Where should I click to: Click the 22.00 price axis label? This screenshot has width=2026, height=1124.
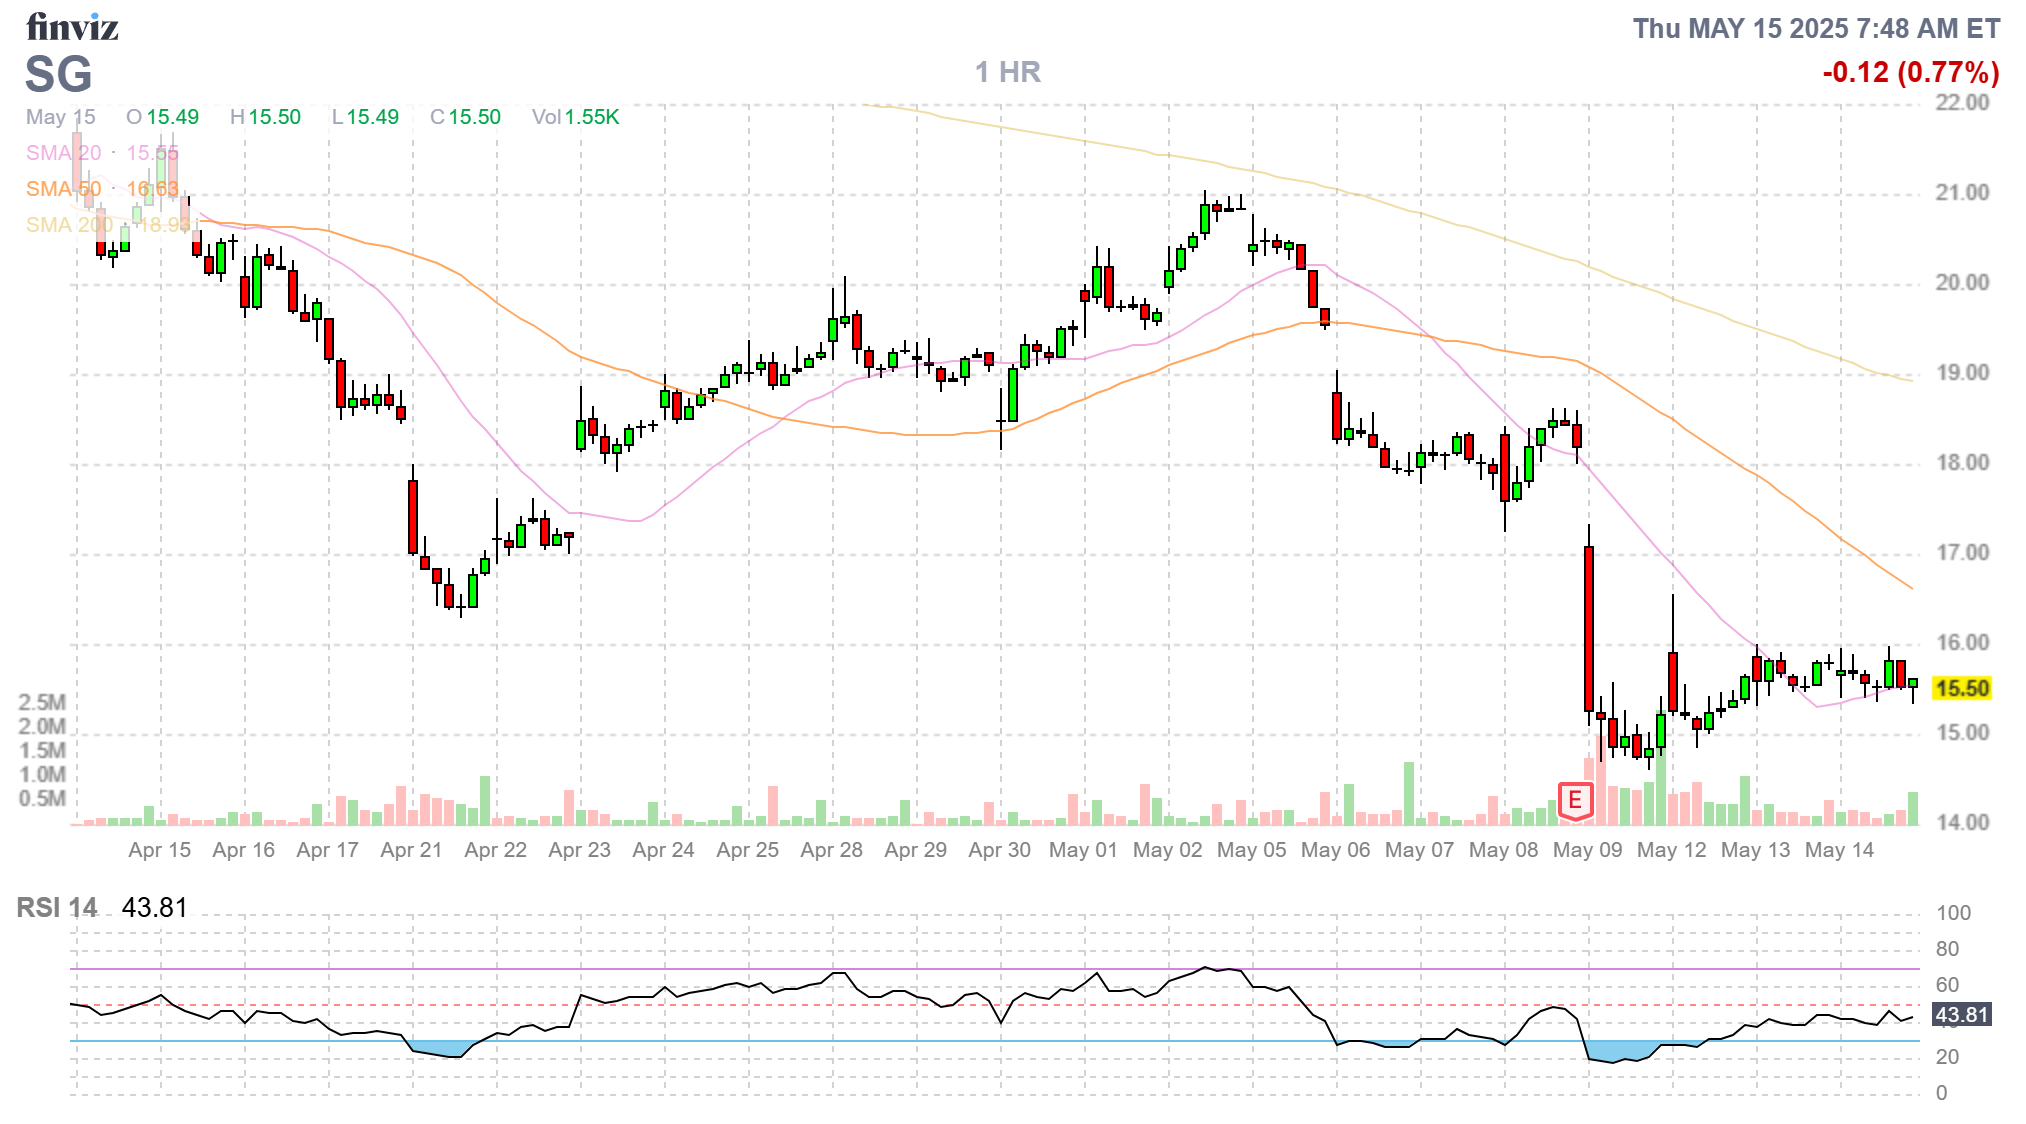[x=1962, y=103]
